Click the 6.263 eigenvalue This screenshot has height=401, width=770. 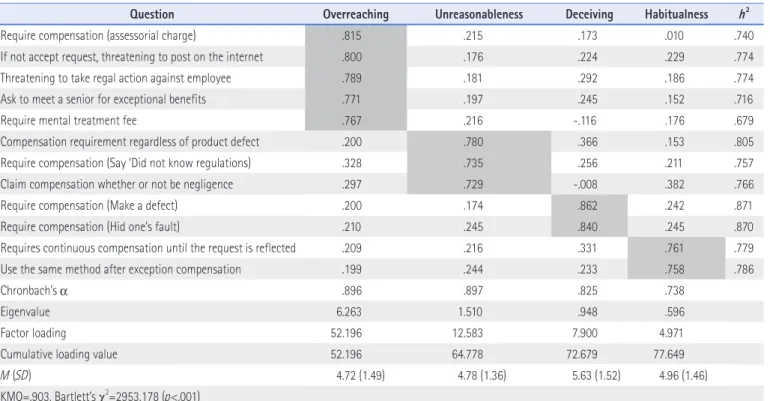[x=349, y=312]
